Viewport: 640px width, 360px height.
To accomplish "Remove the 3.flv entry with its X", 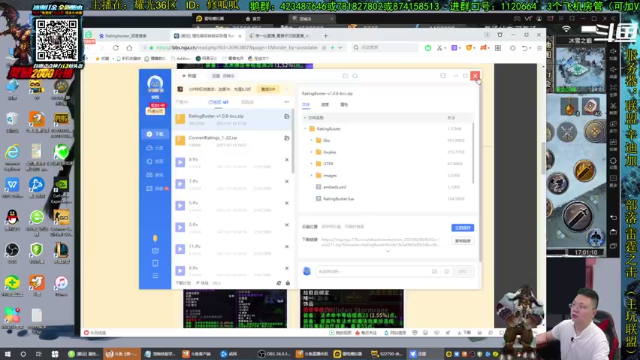I will coord(287,225).
